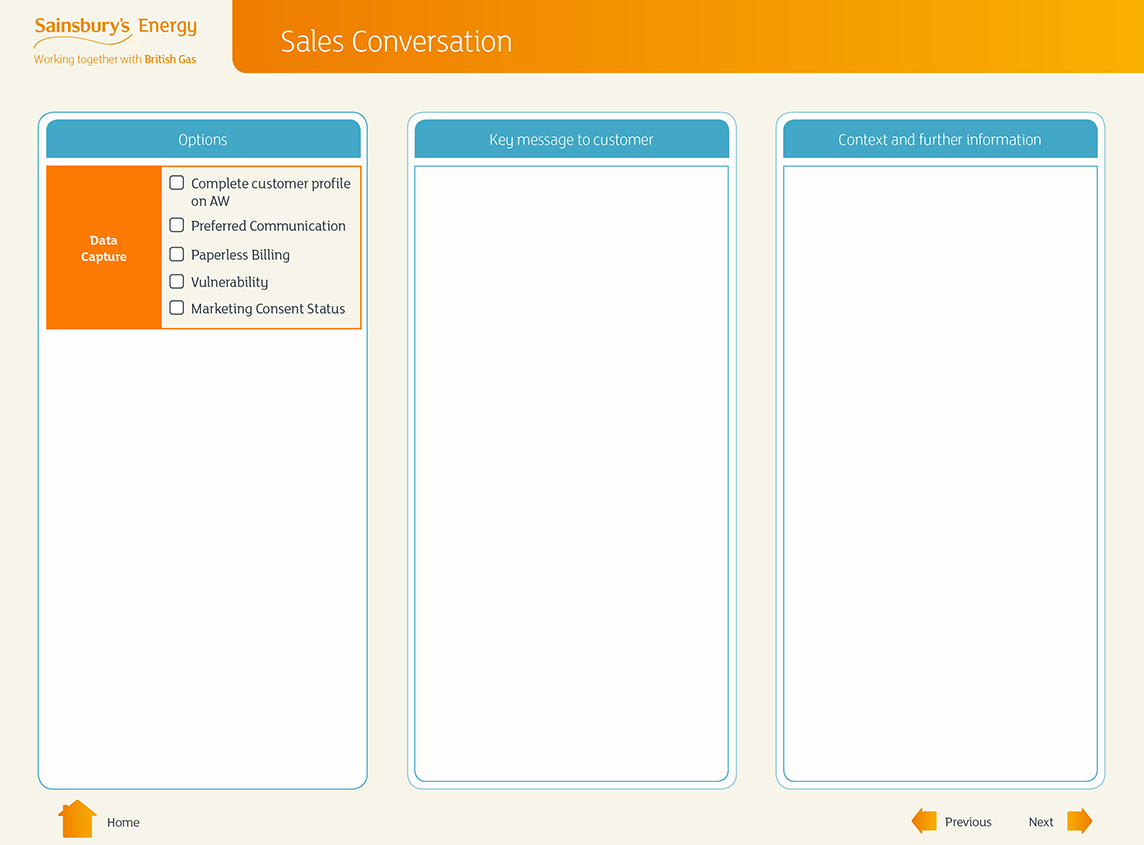The height and width of the screenshot is (845, 1144).
Task: Click the Sales Conversation page title
Action: point(396,41)
